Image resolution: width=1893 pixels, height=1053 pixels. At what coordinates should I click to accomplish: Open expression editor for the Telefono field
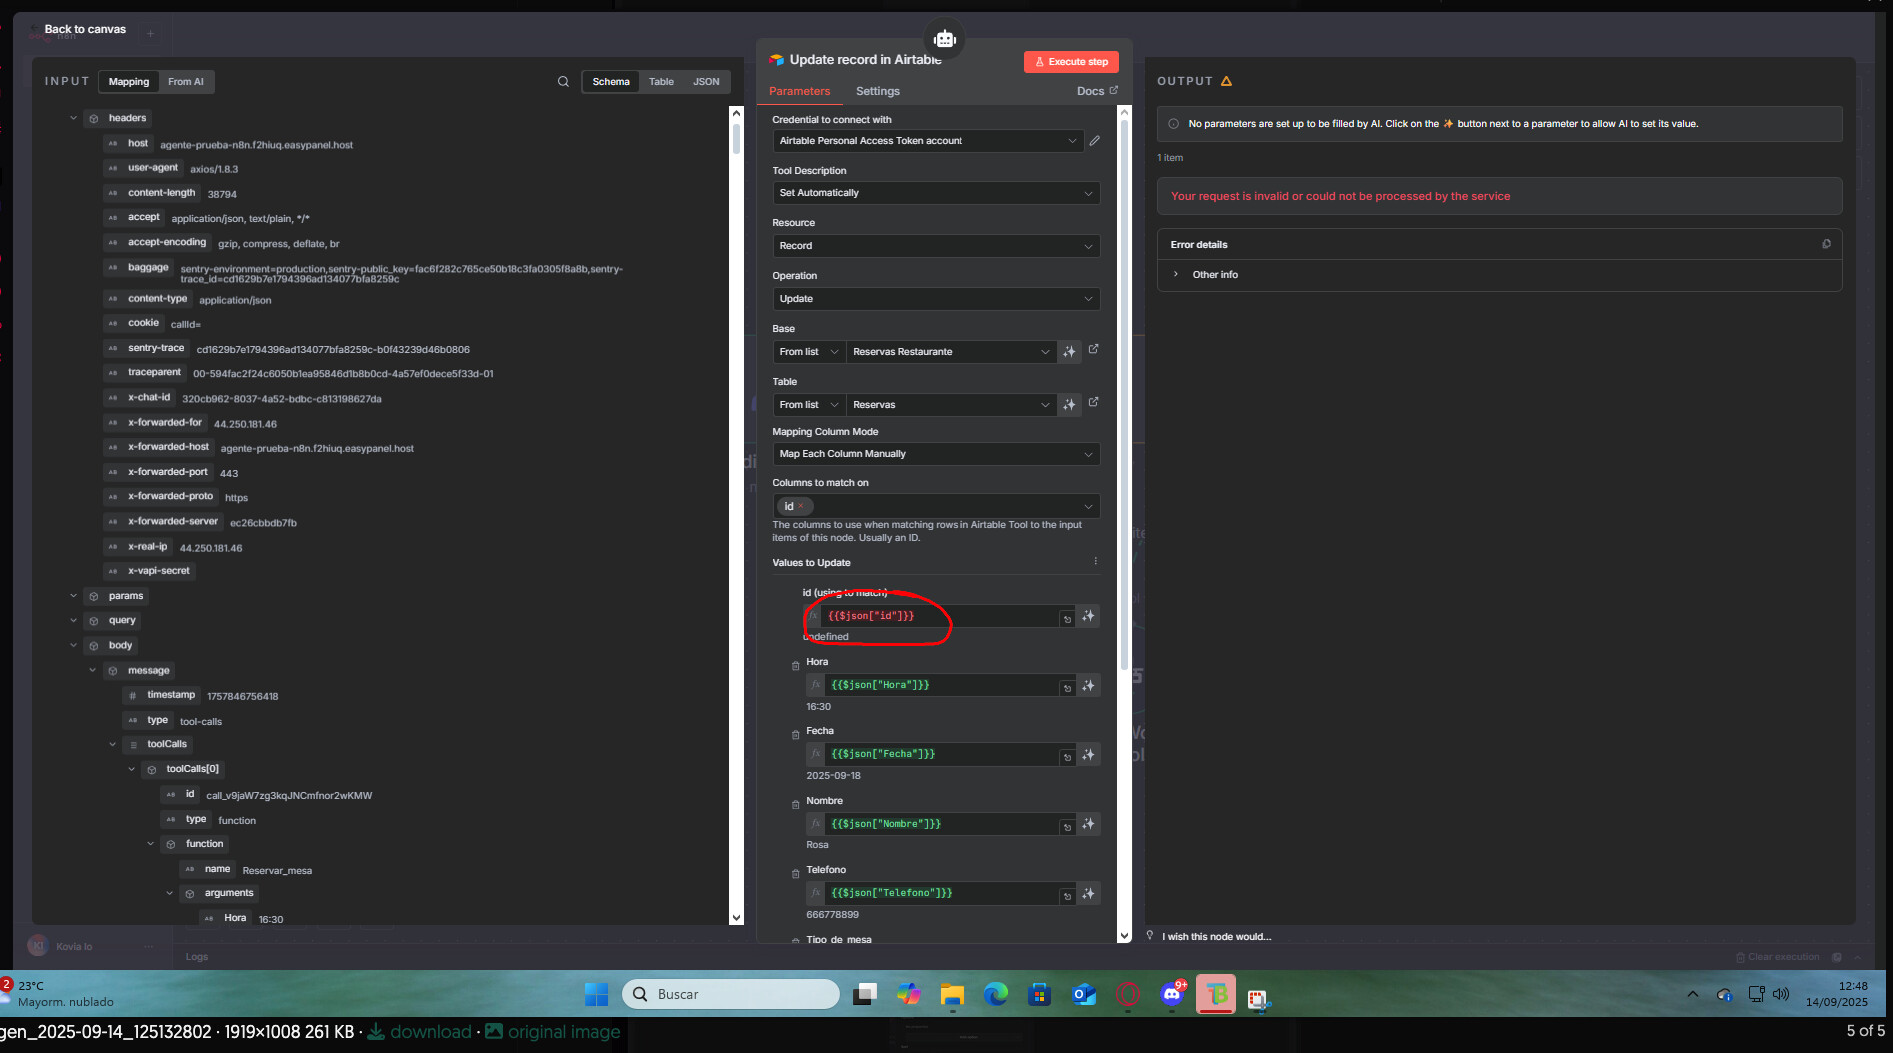click(1067, 896)
